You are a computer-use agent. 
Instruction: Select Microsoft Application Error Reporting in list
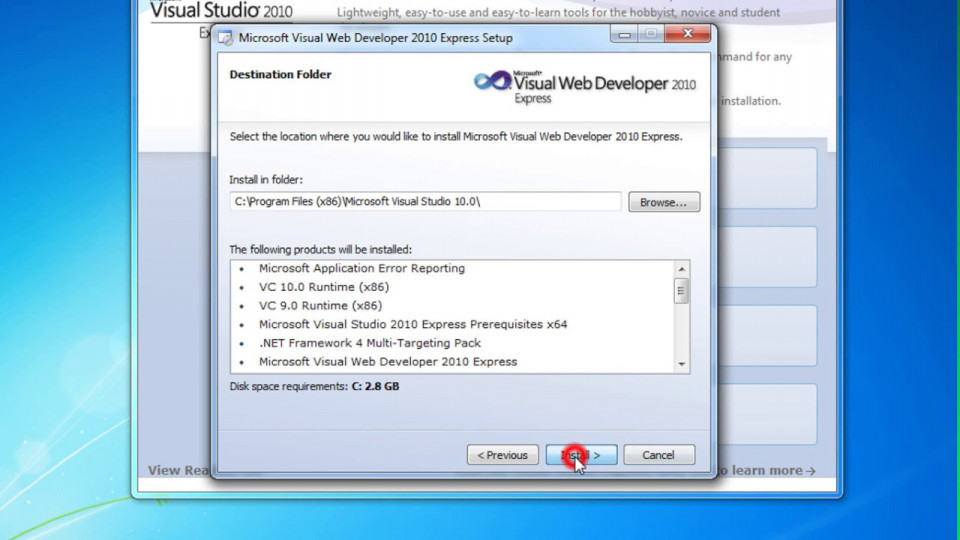361,268
